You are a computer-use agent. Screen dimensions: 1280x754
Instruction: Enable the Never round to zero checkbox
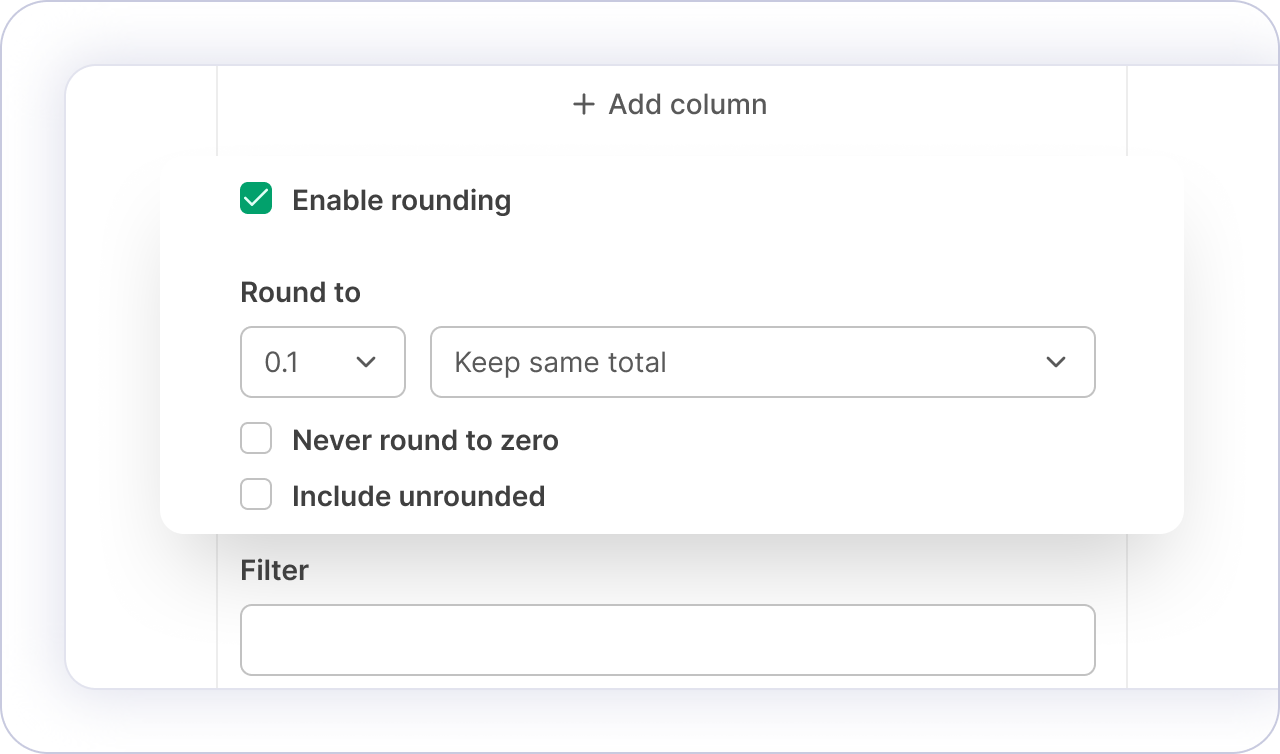256,439
